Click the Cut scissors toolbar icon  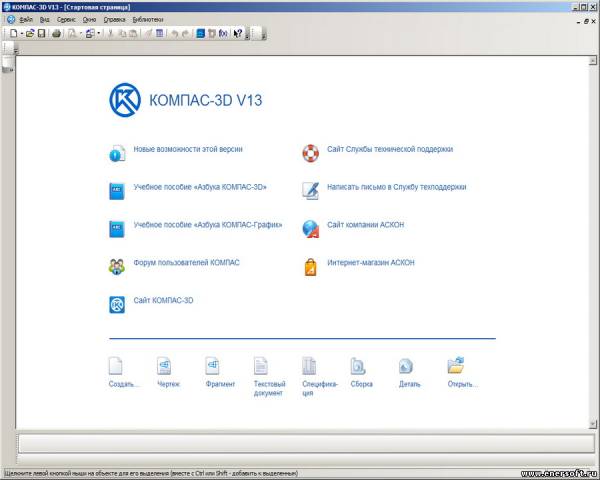click(111, 34)
